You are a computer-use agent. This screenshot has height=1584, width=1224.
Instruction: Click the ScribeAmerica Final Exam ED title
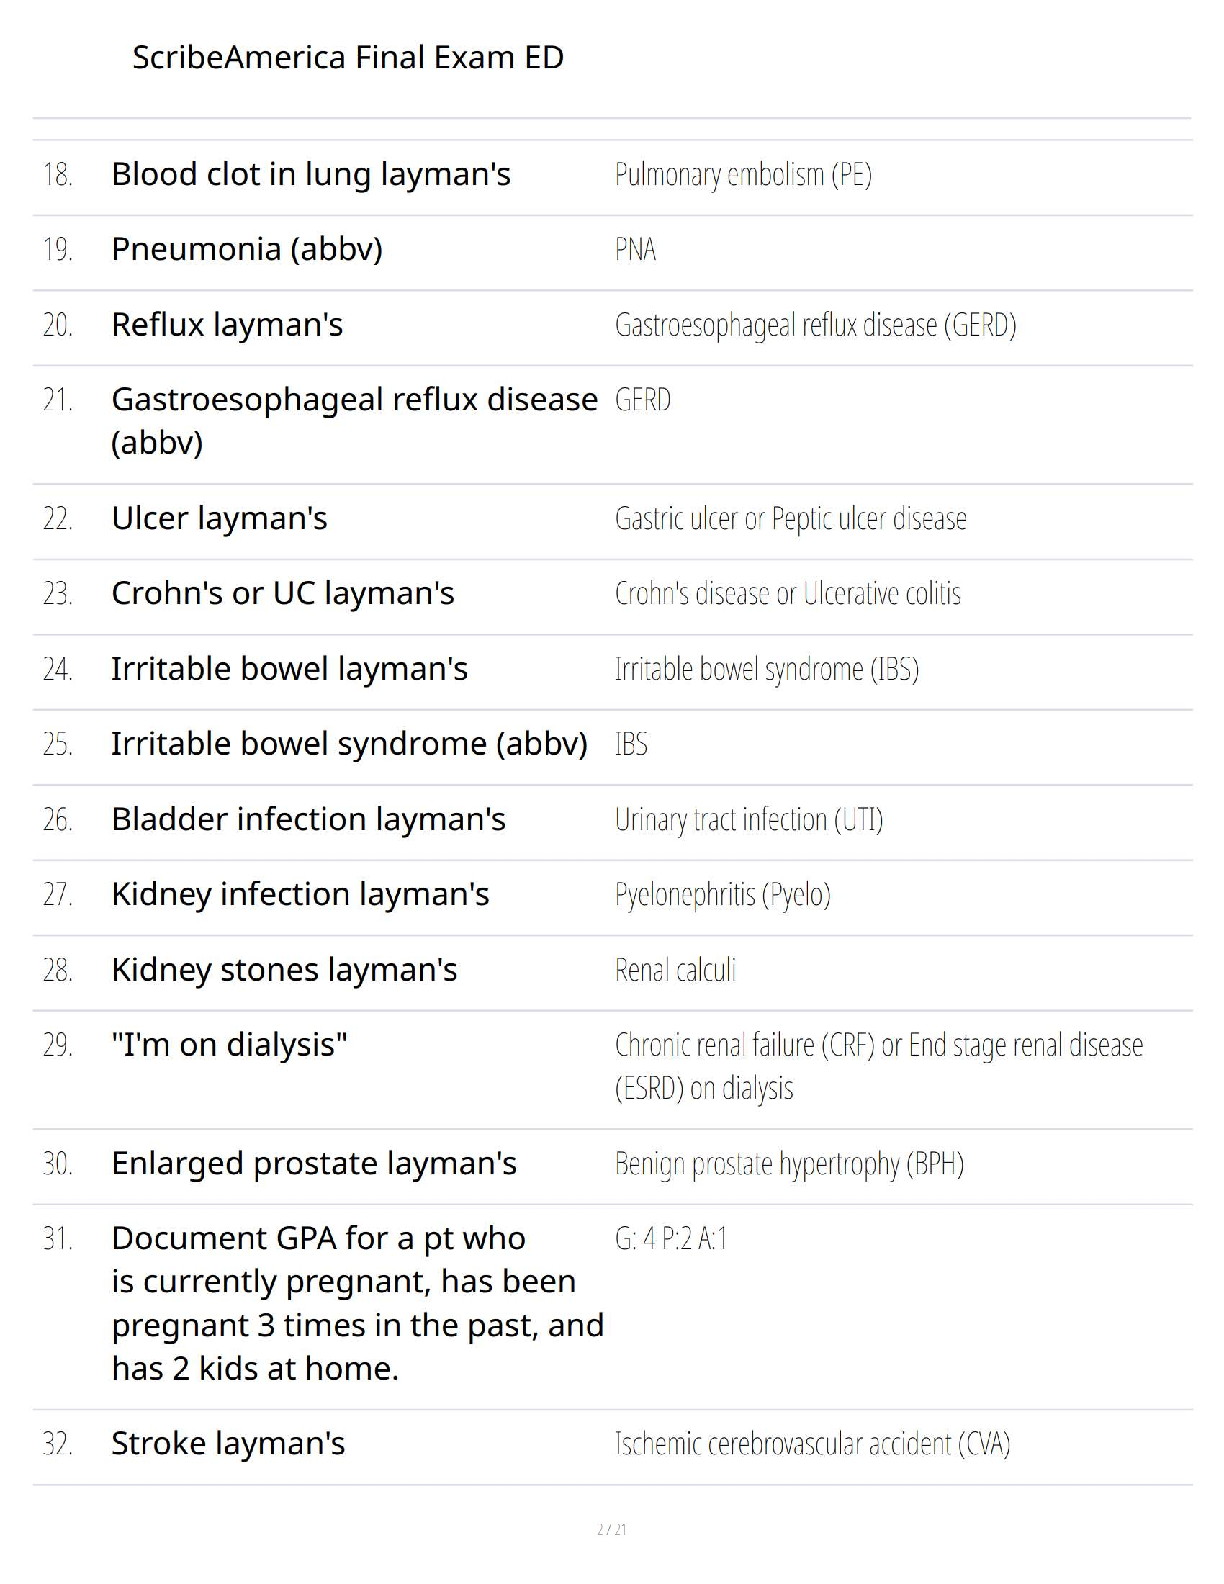point(348,57)
